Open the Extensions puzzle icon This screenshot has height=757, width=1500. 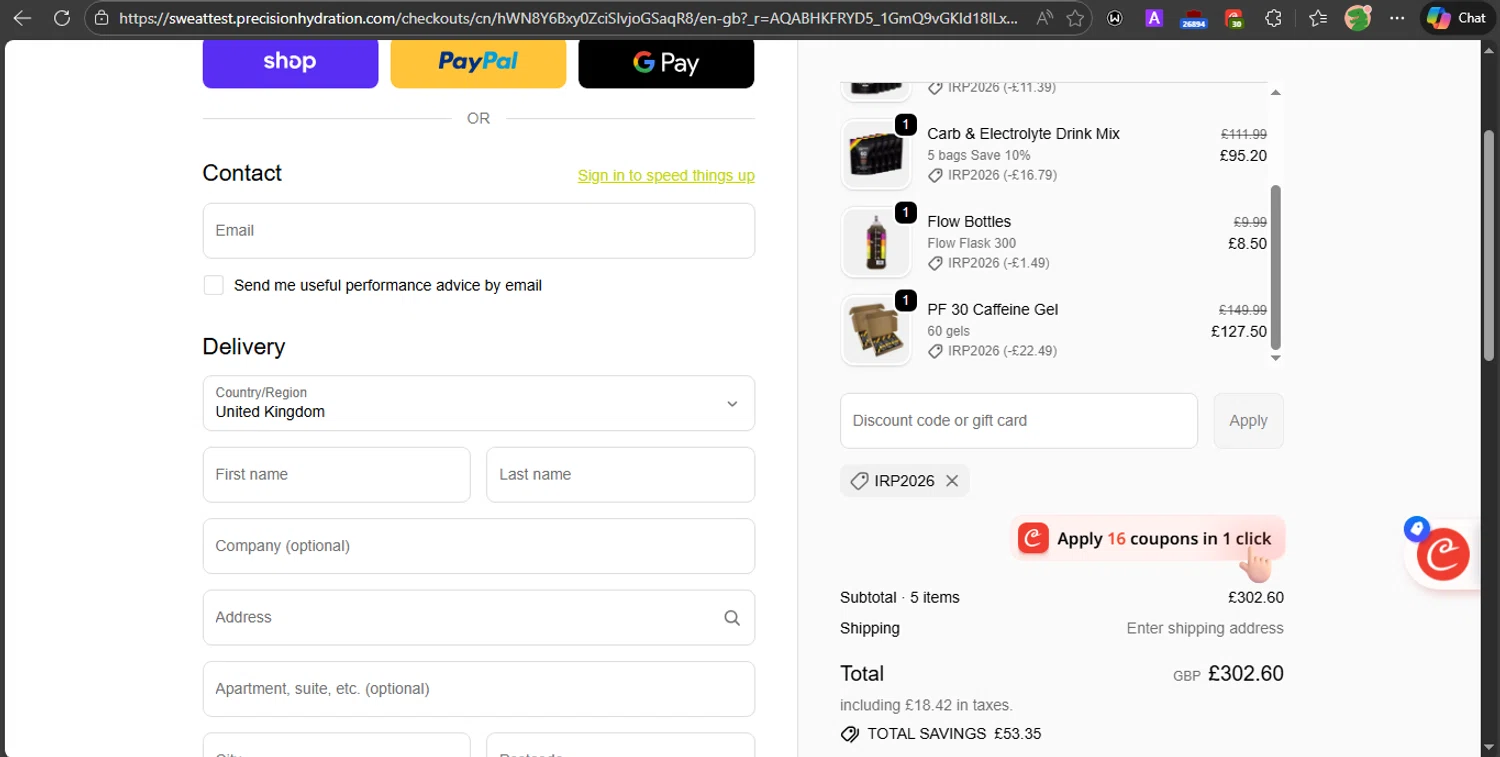click(x=1273, y=18)
